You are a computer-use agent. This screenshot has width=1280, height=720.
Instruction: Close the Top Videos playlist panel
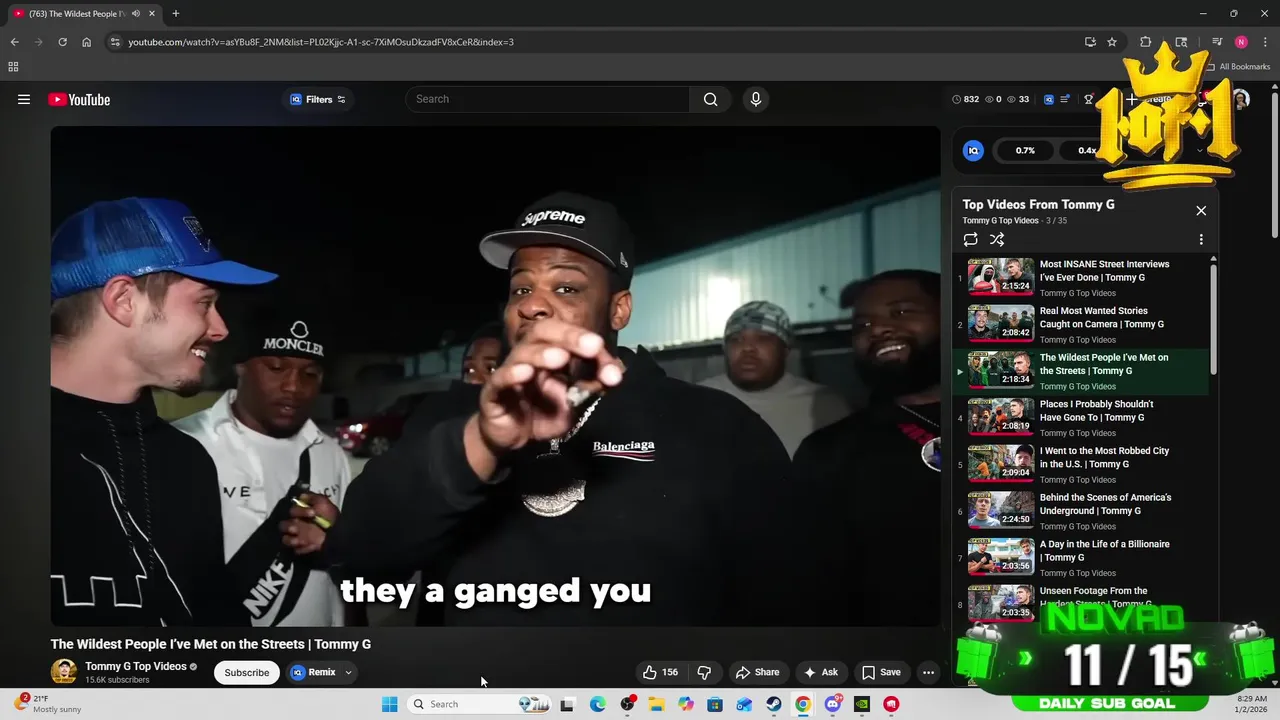pos(1201,210)
